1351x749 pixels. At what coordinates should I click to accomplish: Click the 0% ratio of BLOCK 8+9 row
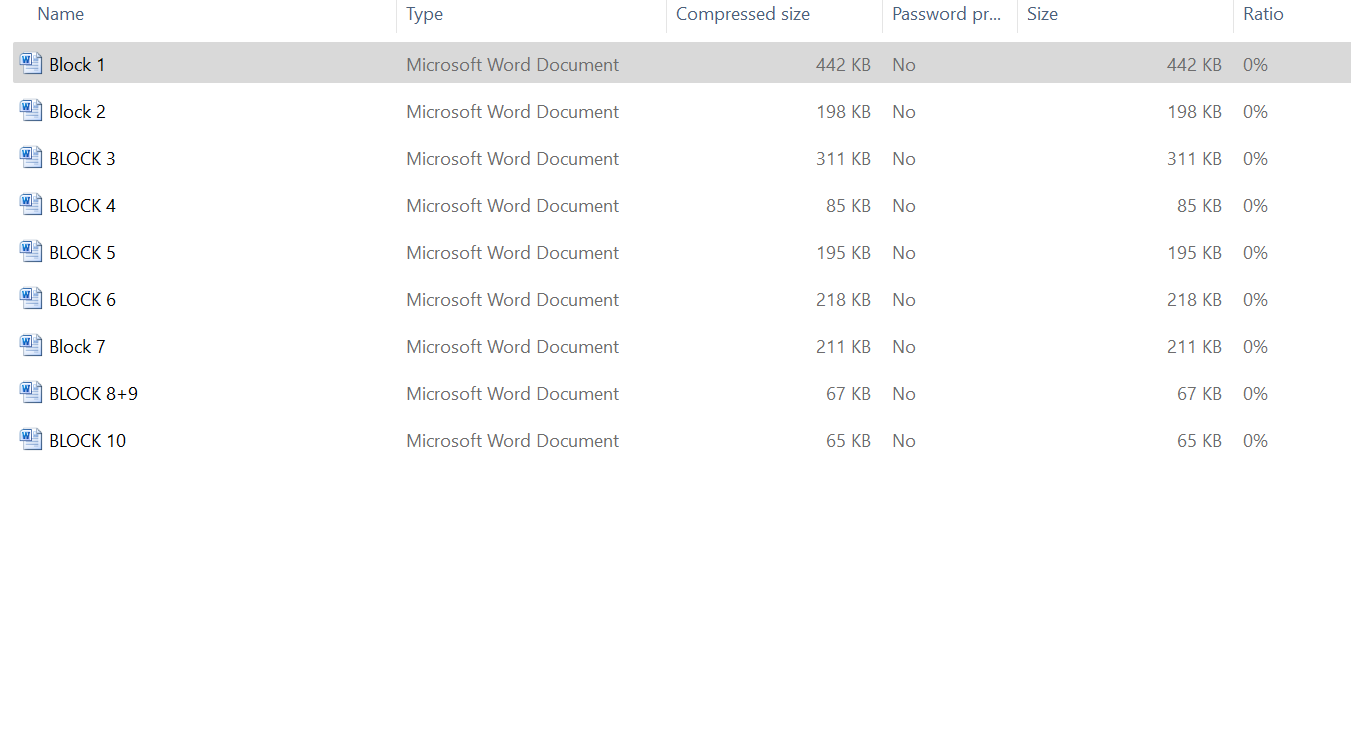pos(1255,394)
